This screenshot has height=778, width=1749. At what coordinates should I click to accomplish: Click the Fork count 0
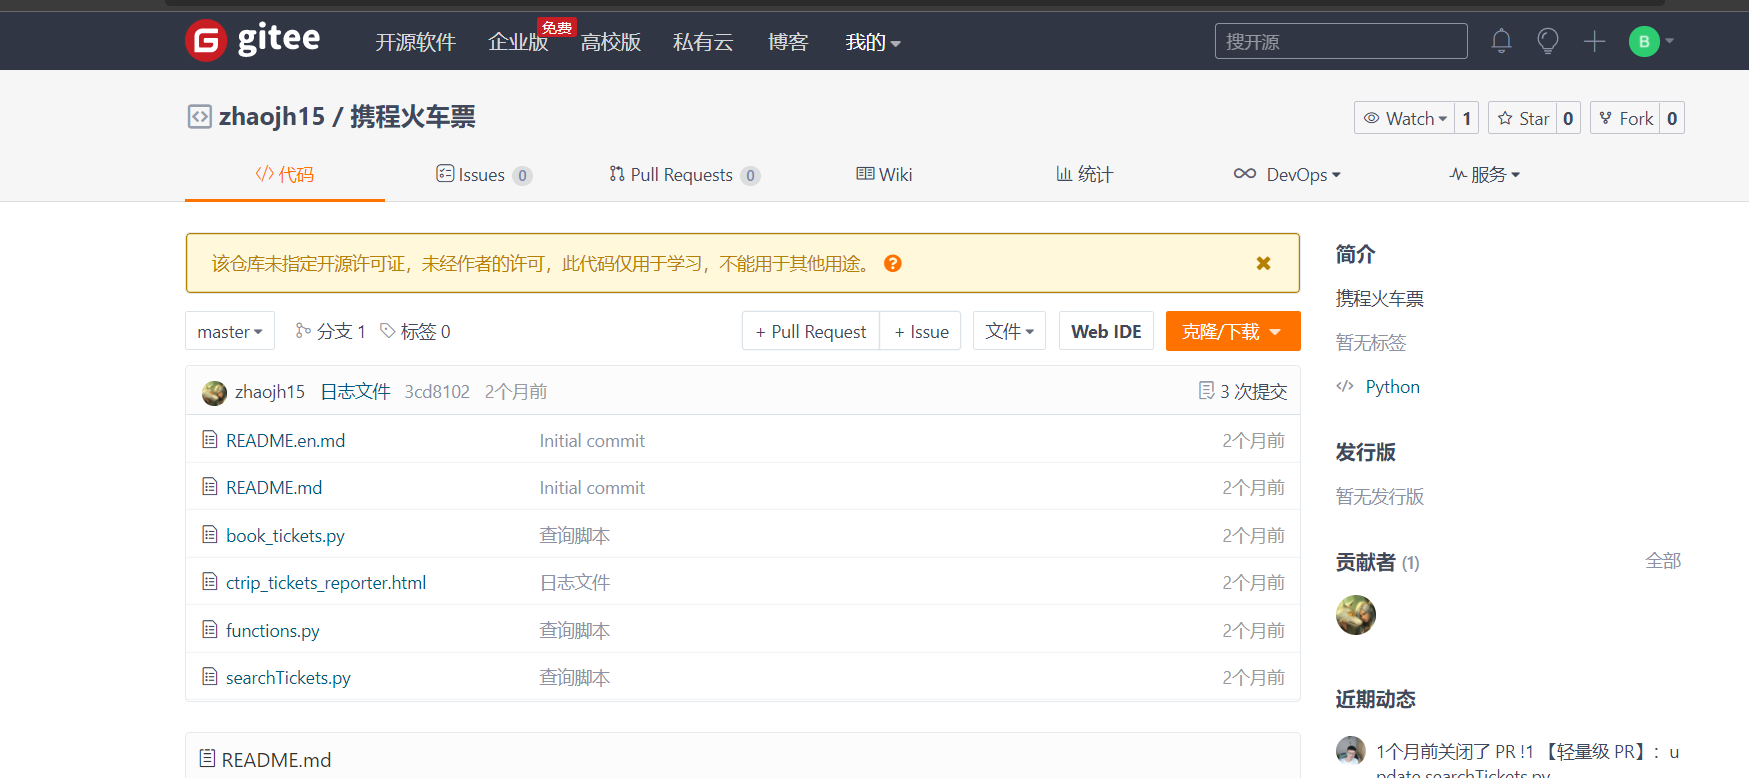(x=1672, y=118)
